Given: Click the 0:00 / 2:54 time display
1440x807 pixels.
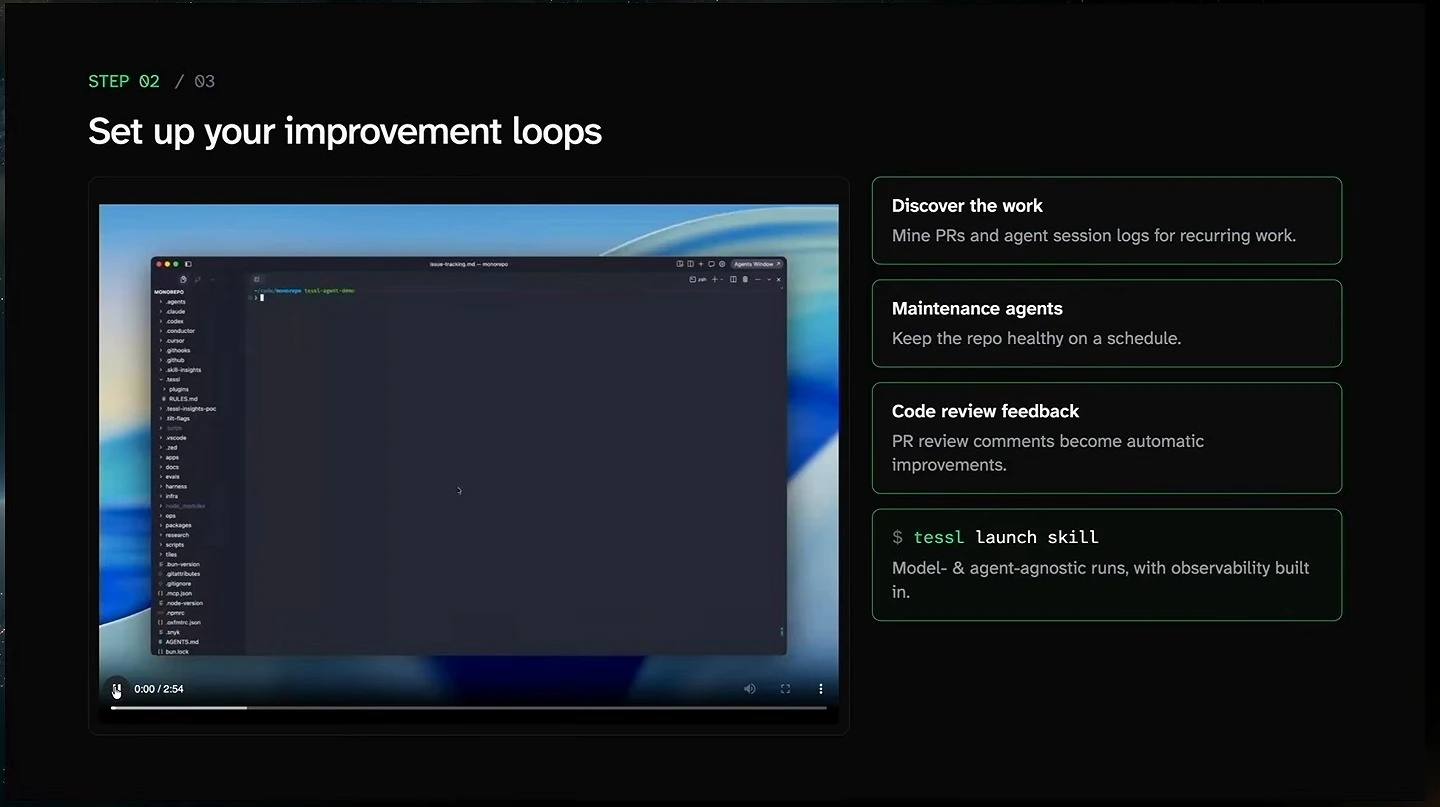Looking at the screenshot, I should pos(159,689).
